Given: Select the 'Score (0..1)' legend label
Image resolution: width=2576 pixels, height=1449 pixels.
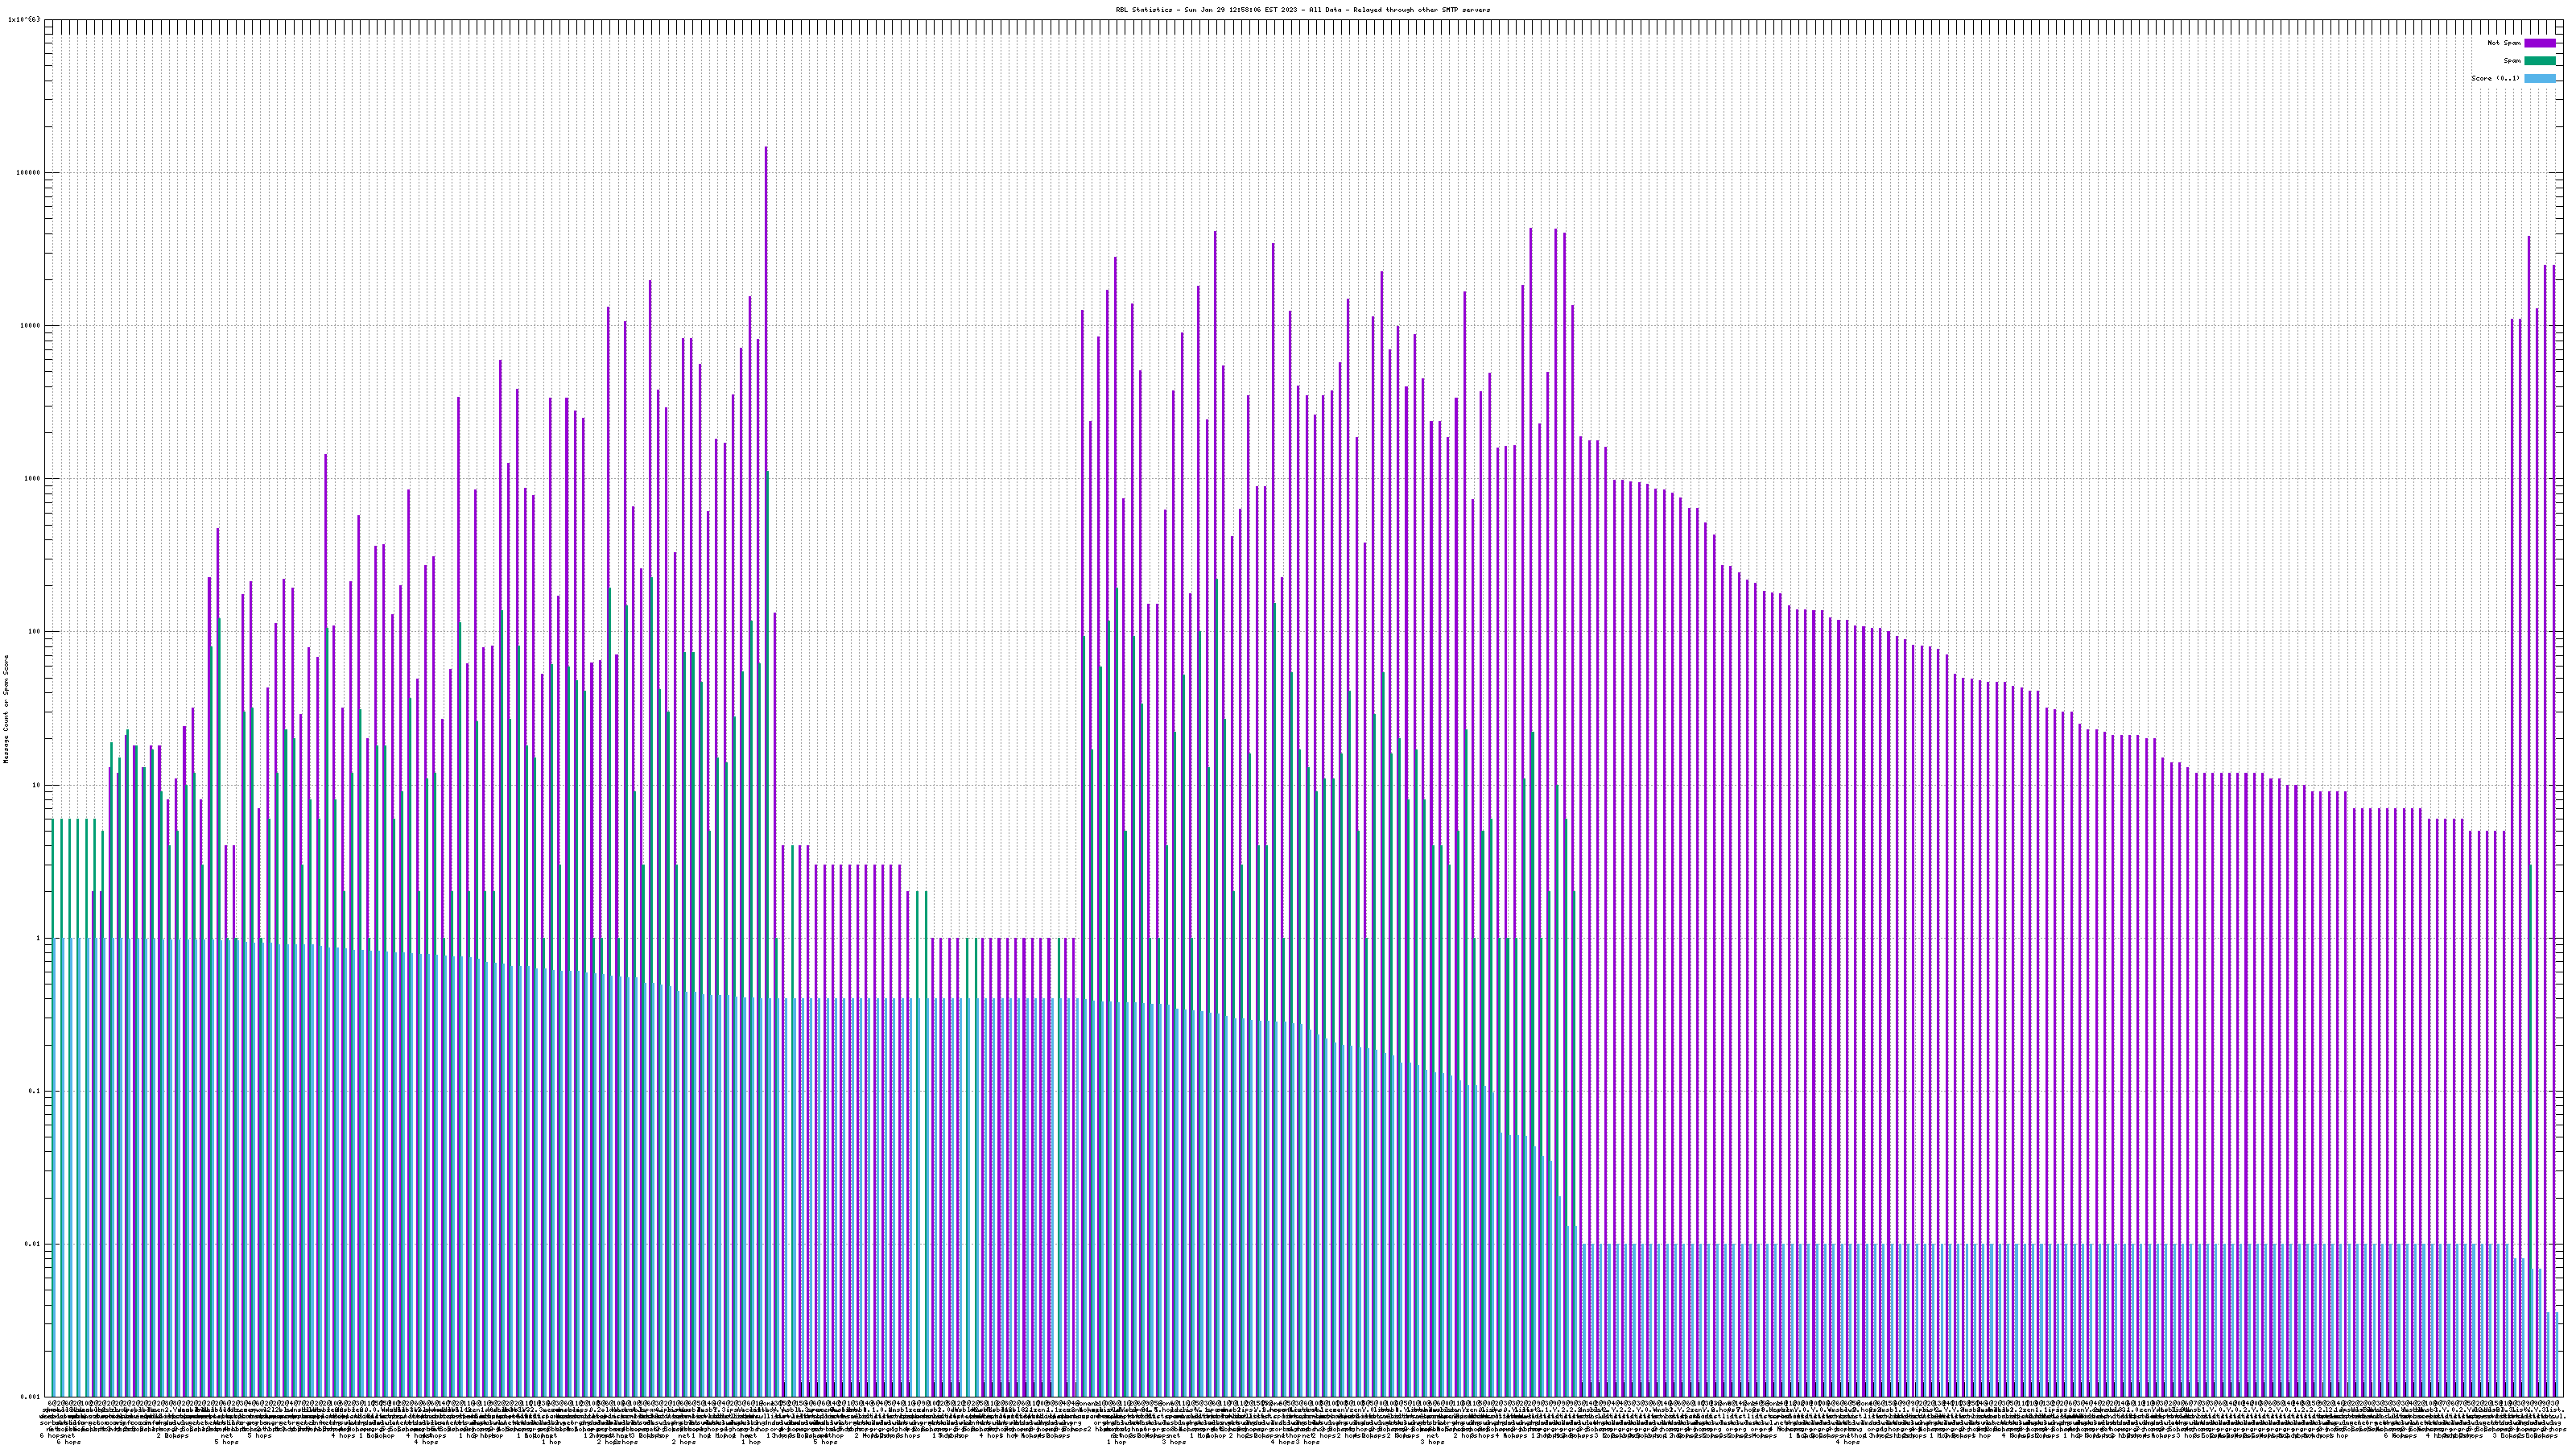Looking at the screenshot, I should 2495,78.
